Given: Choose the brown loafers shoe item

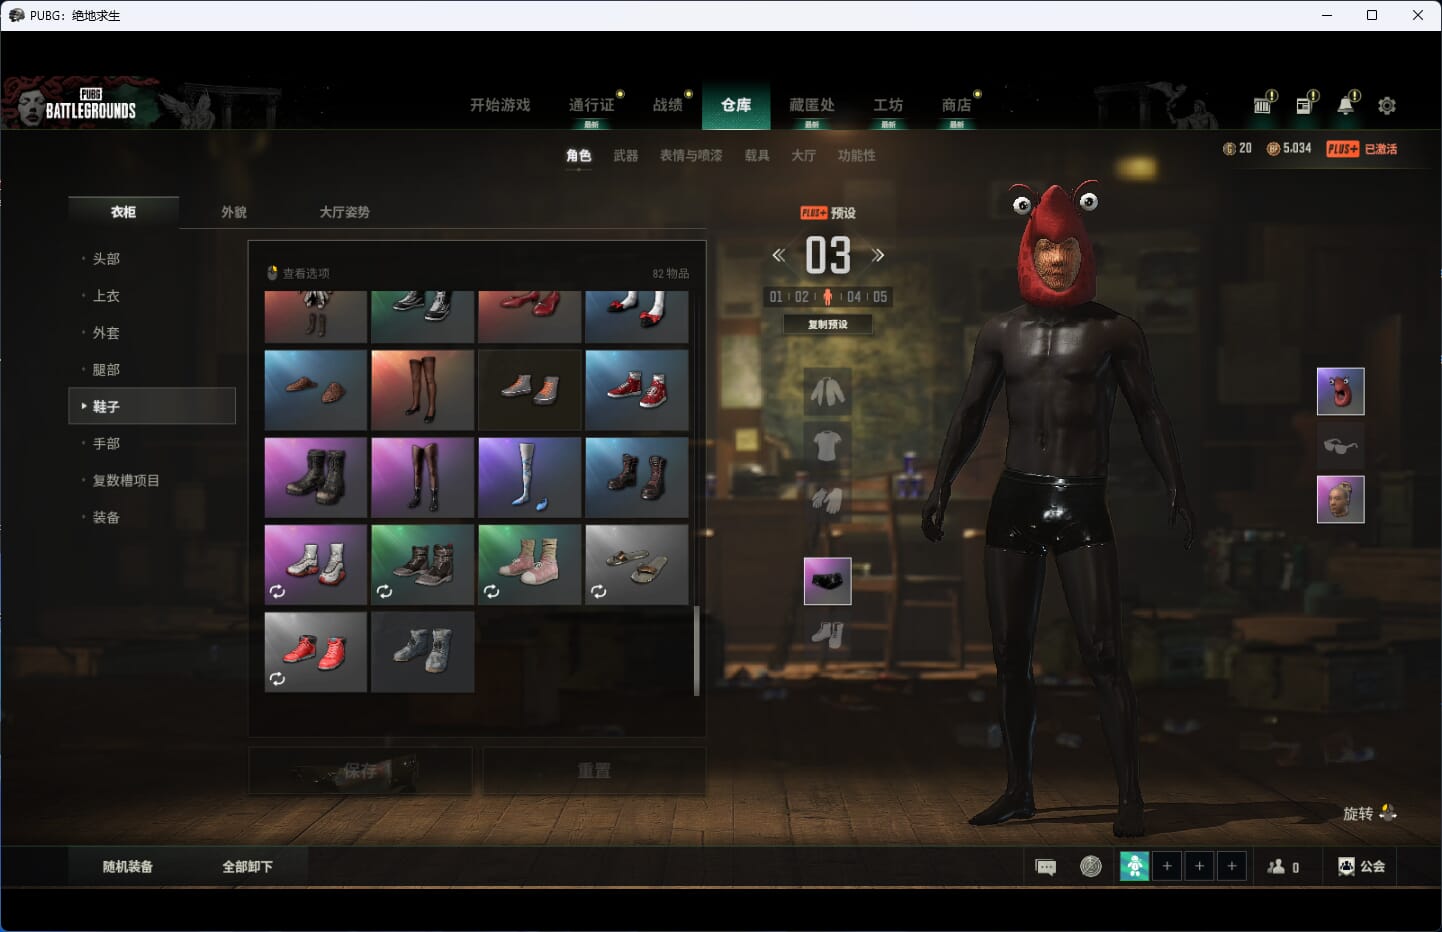Looking at the screenshot, I should tap(315, 390).
